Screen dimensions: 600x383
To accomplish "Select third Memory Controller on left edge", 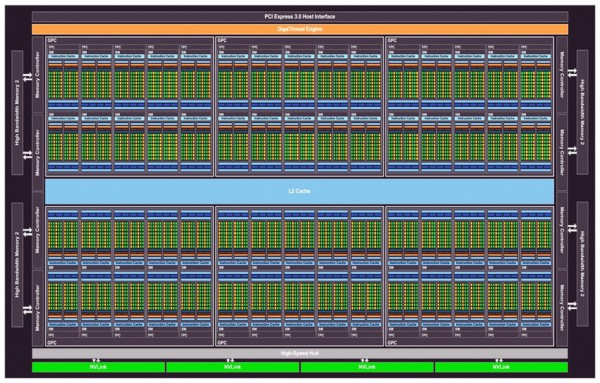I will pyautogui.click(x=38, y=230).
